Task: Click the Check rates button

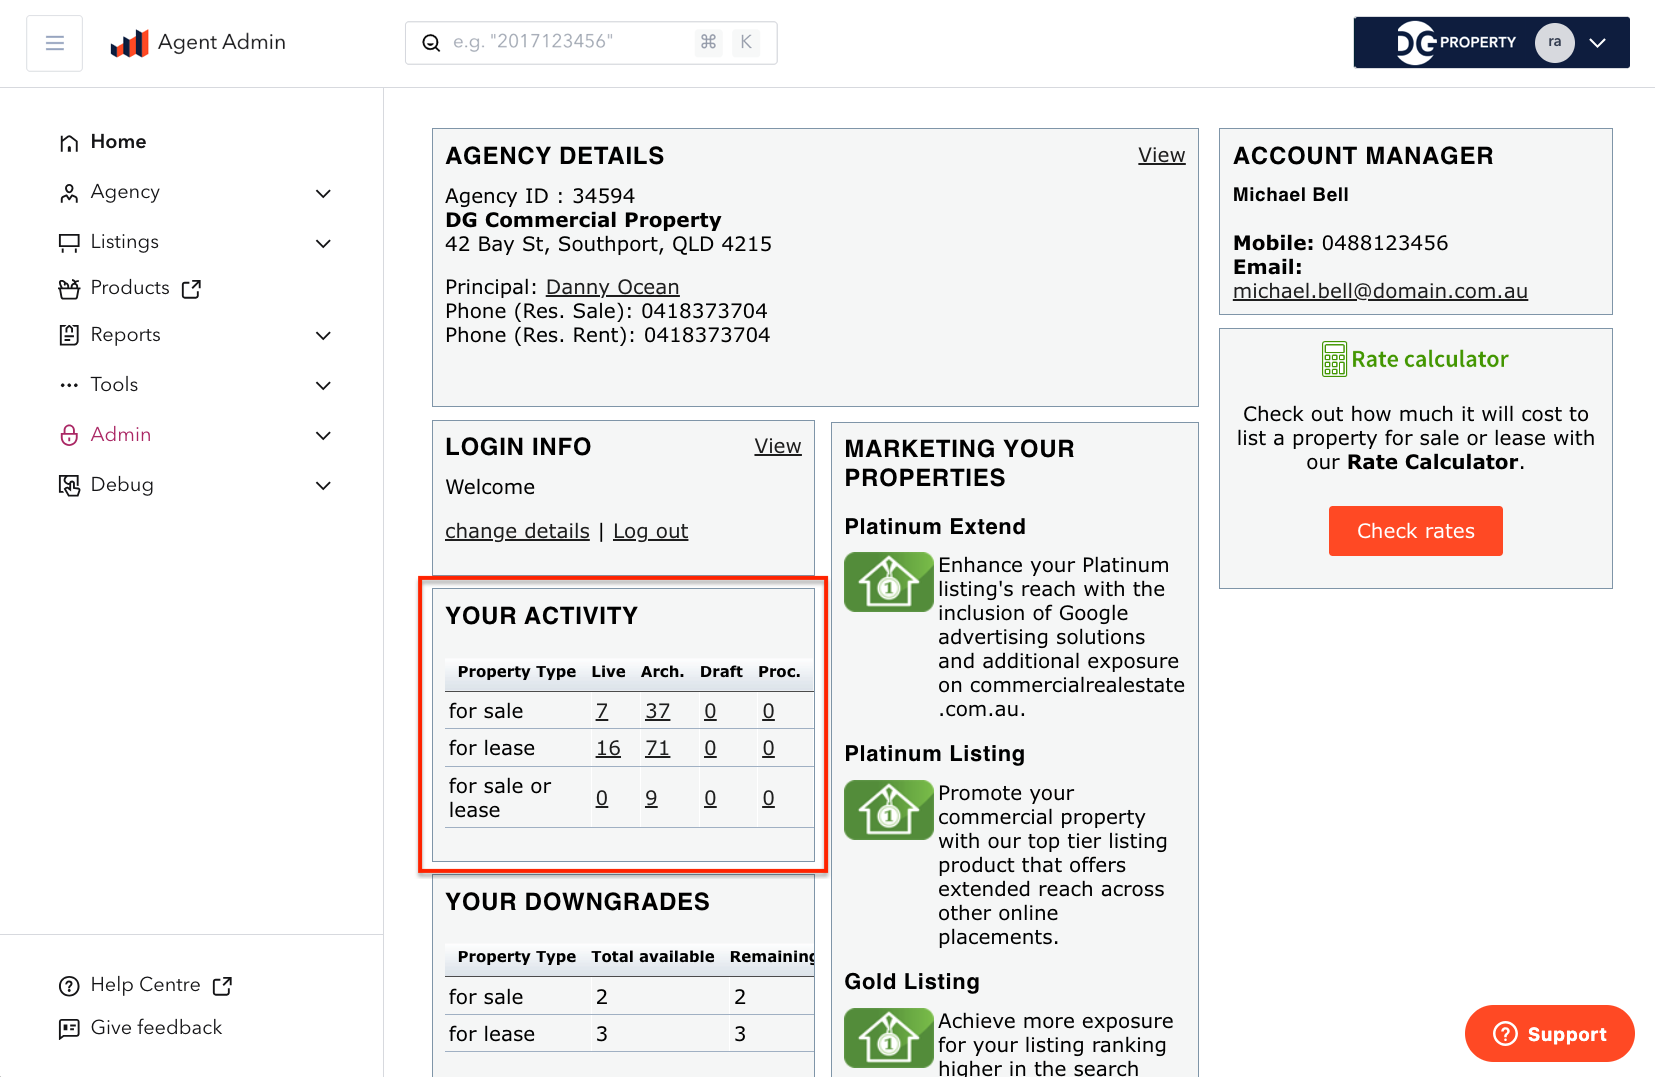Action: (x=1415, y=531)
